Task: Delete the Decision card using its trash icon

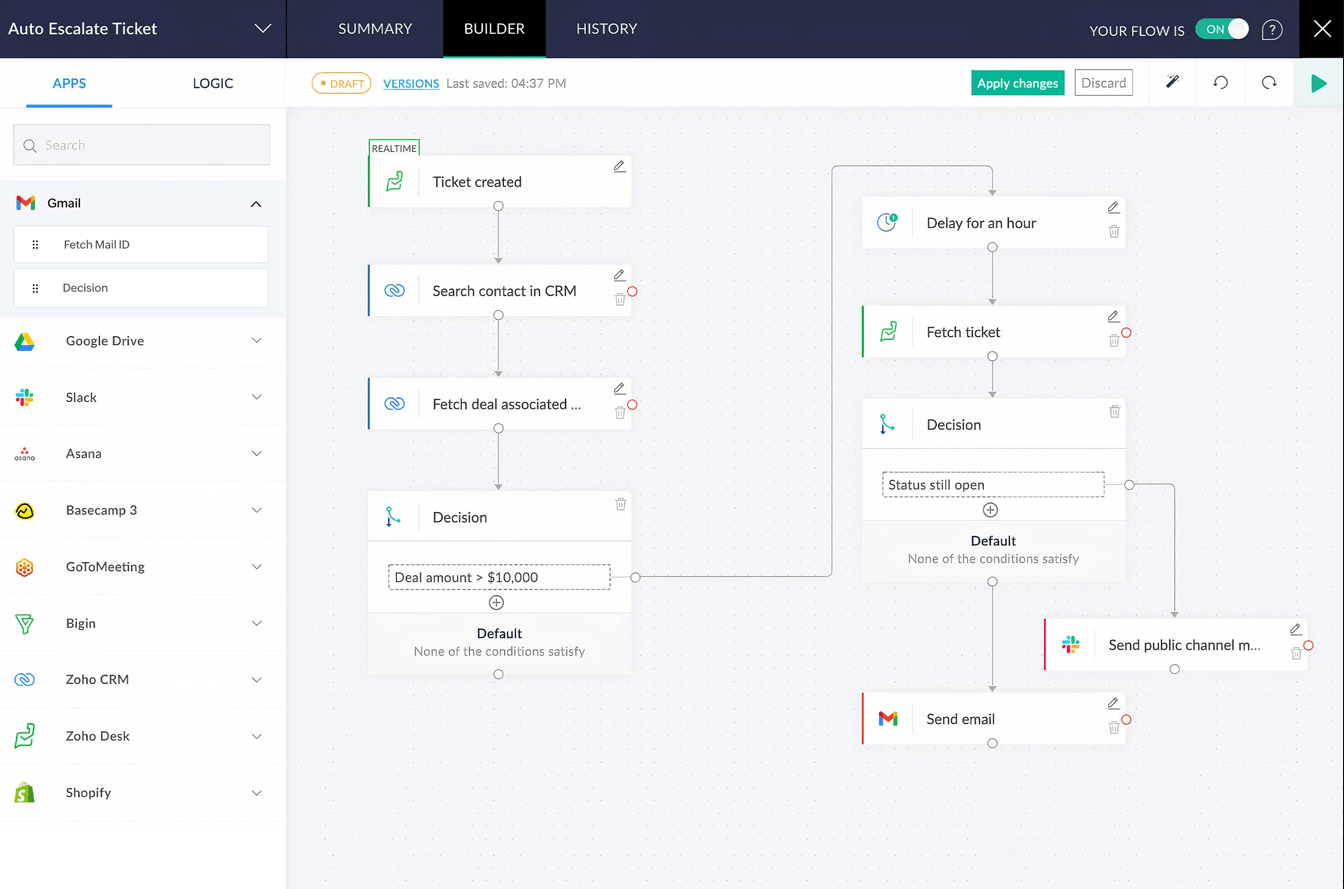Action: pos(620,505)
